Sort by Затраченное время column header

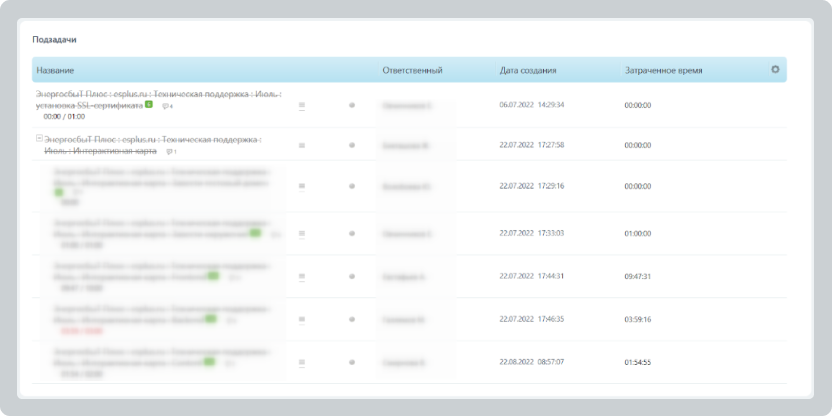663,71
